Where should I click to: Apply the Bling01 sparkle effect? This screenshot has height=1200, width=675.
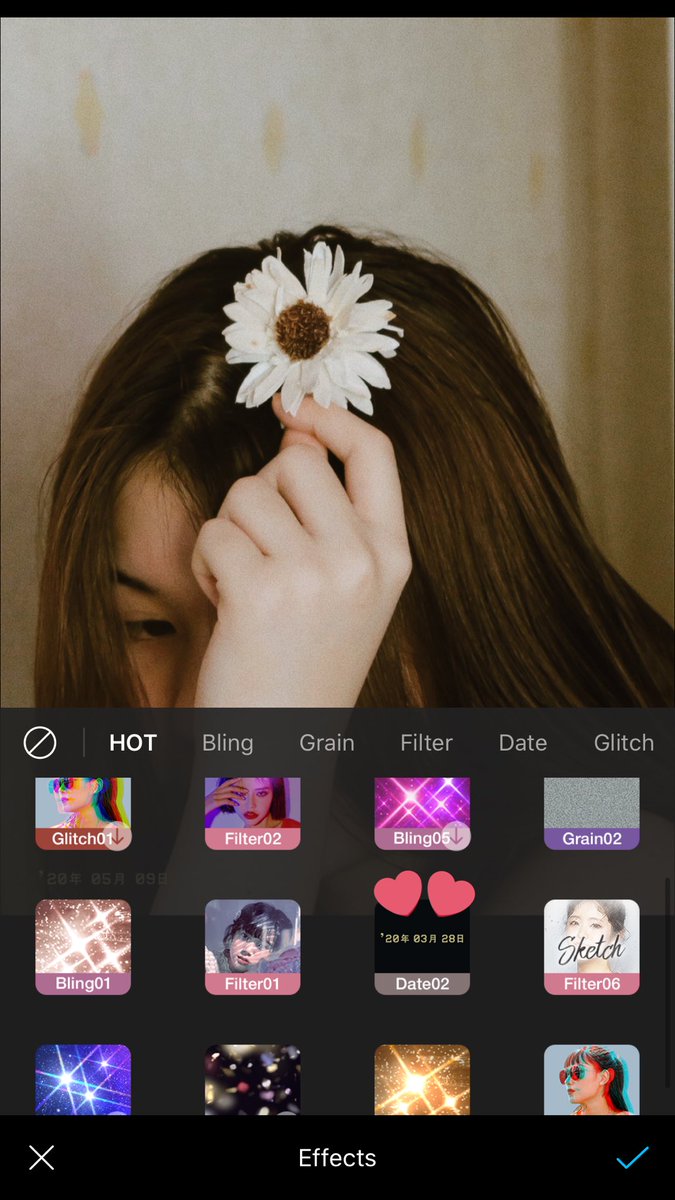(x=83, y=947)
